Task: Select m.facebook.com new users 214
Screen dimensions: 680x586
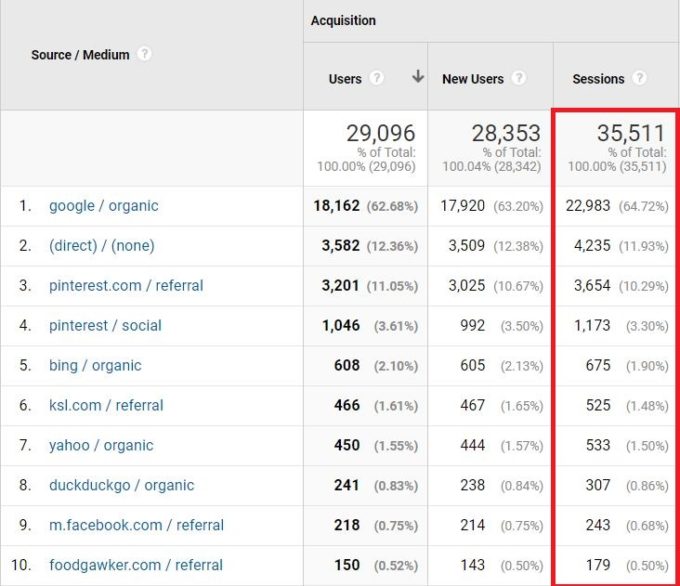Action: 473,525
